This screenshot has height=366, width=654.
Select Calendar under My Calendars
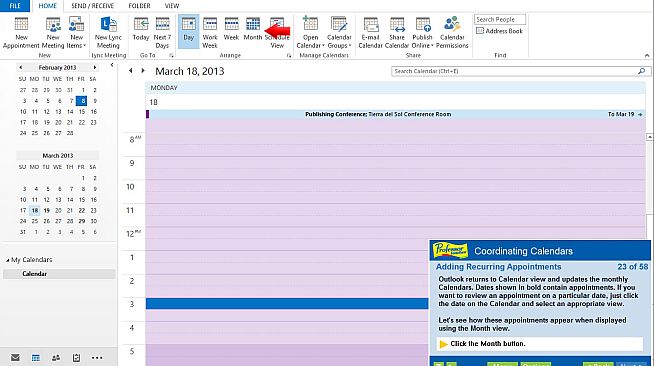(x=59, y=274)
